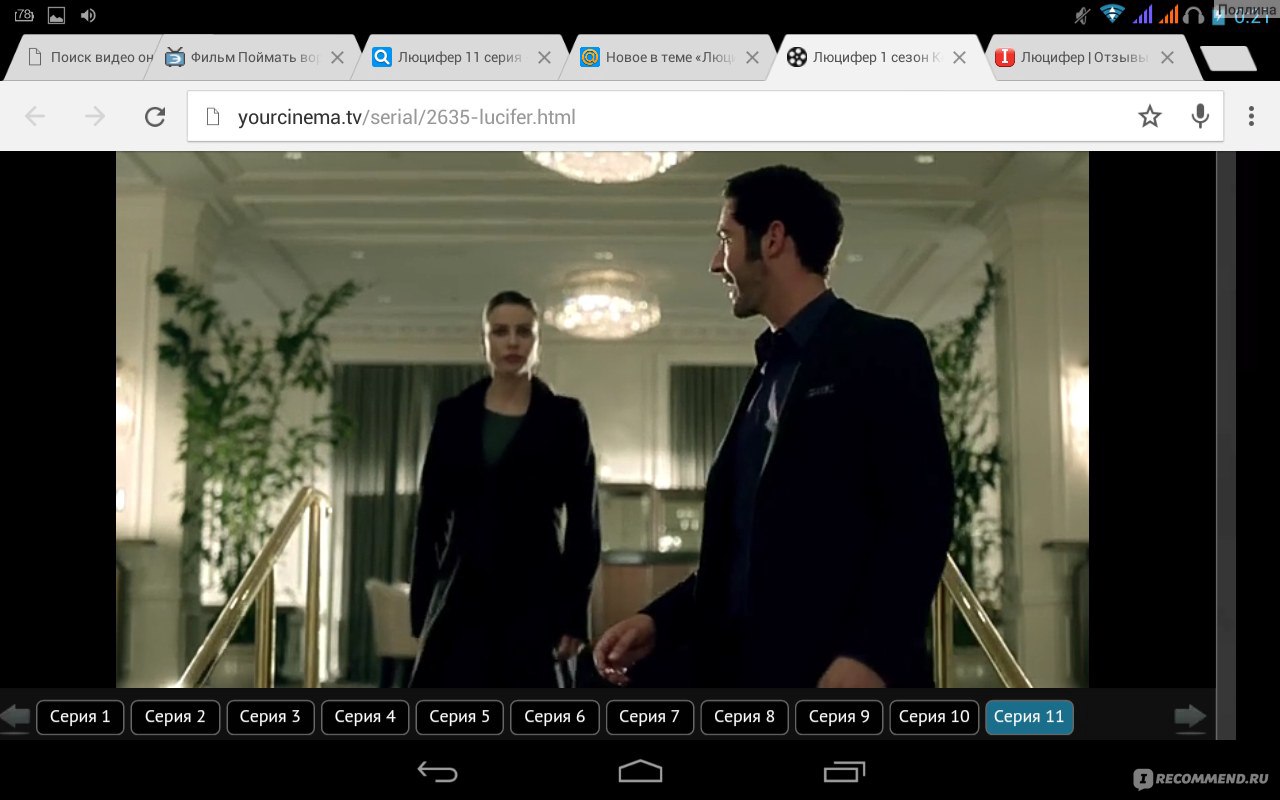Tap the video player frame
1280x800 pixels.
(602, 419)
